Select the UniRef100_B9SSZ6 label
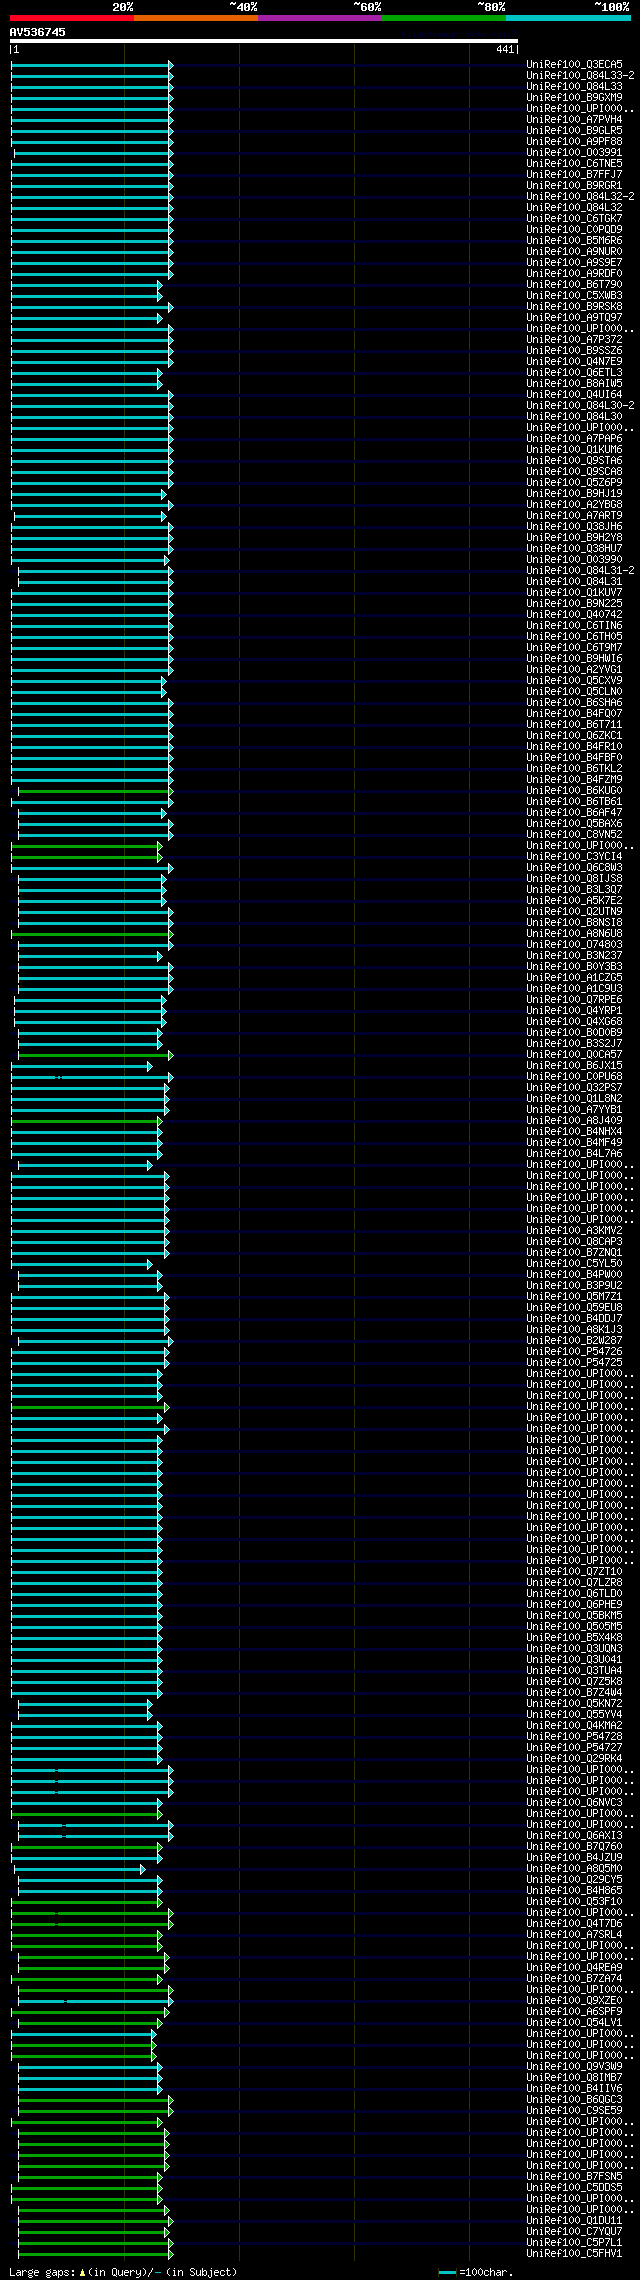Viewport: 640px width, 2280px height. (x=574, y=350)
